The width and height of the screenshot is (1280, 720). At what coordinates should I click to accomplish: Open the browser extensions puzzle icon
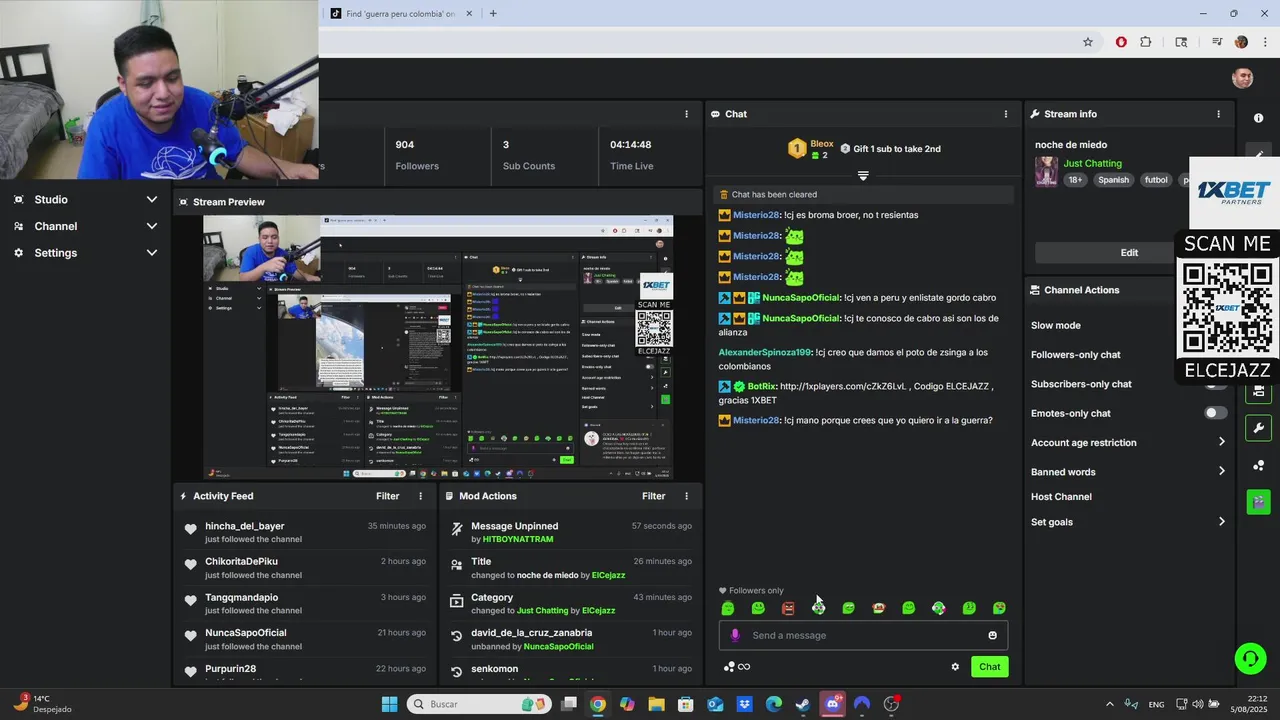click(1146, 42)
